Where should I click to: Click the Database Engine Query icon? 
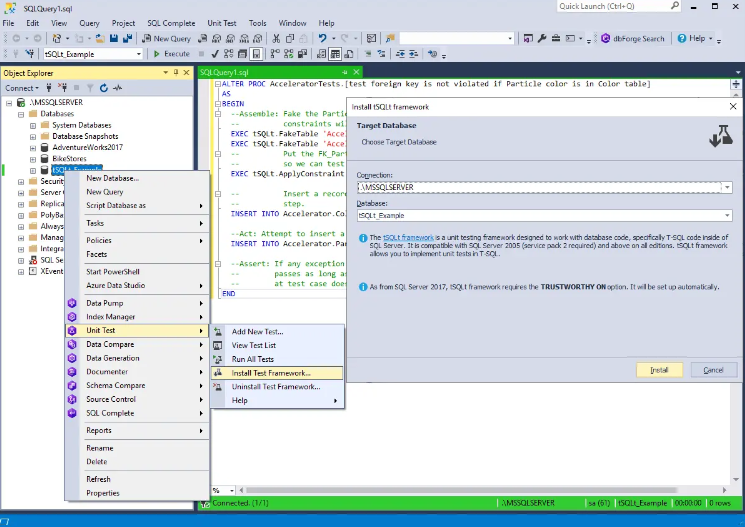(x=203, y=38)
